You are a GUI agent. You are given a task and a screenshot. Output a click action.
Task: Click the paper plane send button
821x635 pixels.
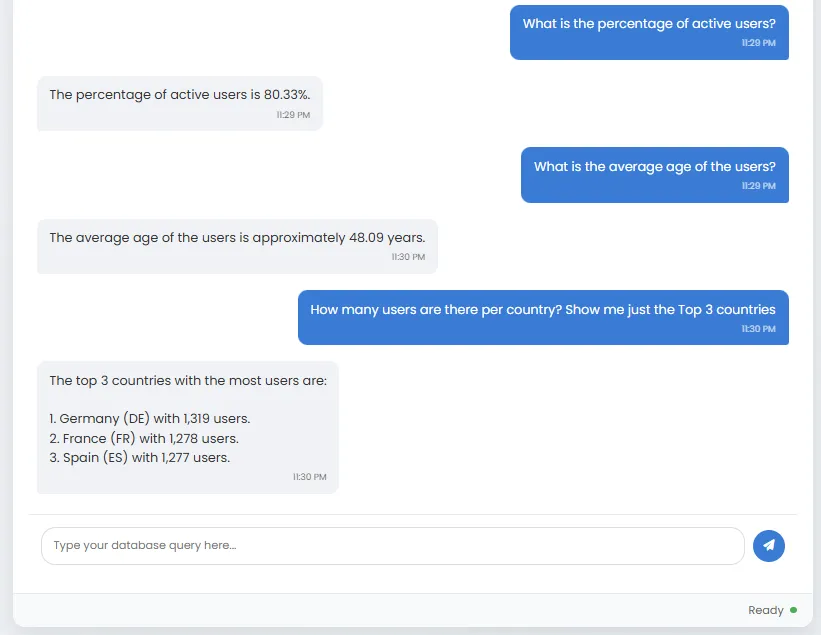[768, 545]
